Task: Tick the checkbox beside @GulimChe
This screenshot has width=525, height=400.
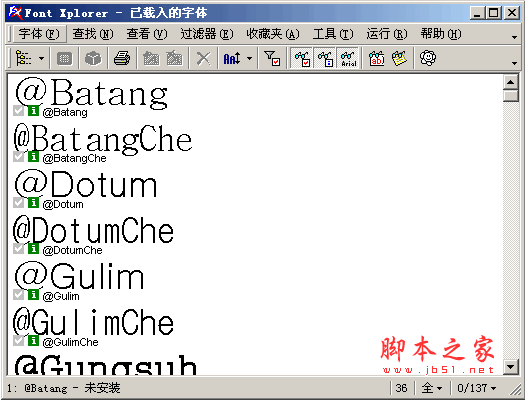Action: [x=18, y=340]
